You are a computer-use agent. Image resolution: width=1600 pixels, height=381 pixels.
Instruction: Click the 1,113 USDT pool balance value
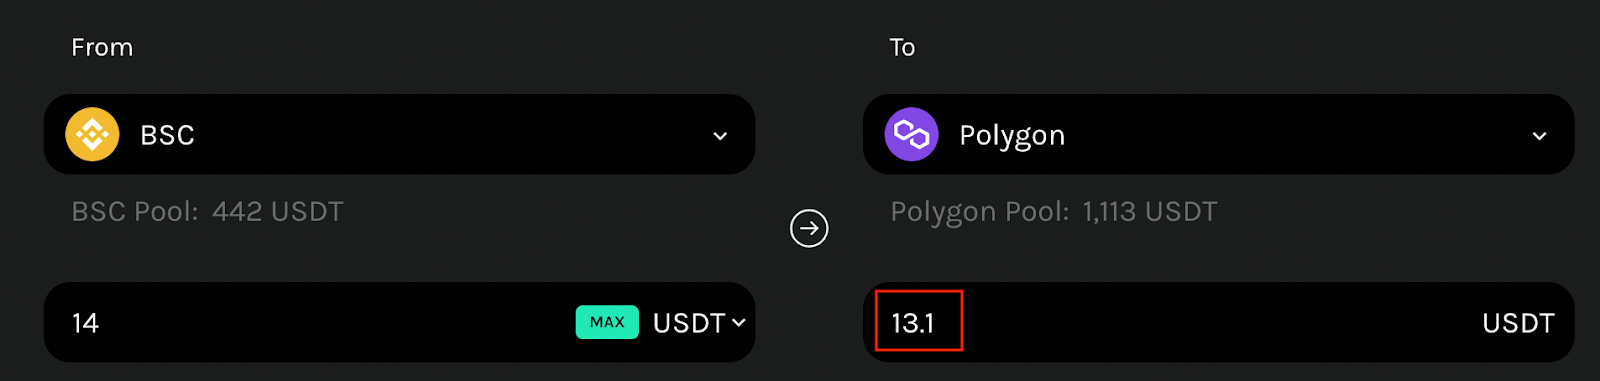(1150, 211)
